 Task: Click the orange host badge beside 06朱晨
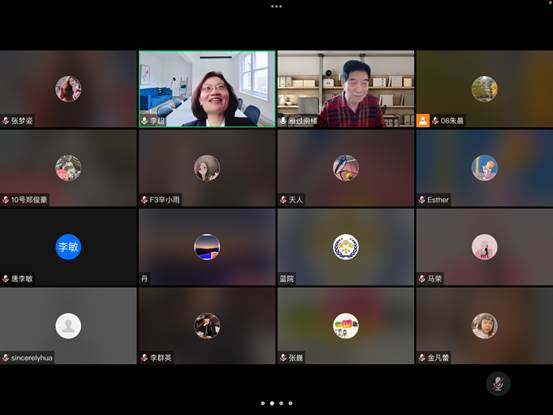423,121
